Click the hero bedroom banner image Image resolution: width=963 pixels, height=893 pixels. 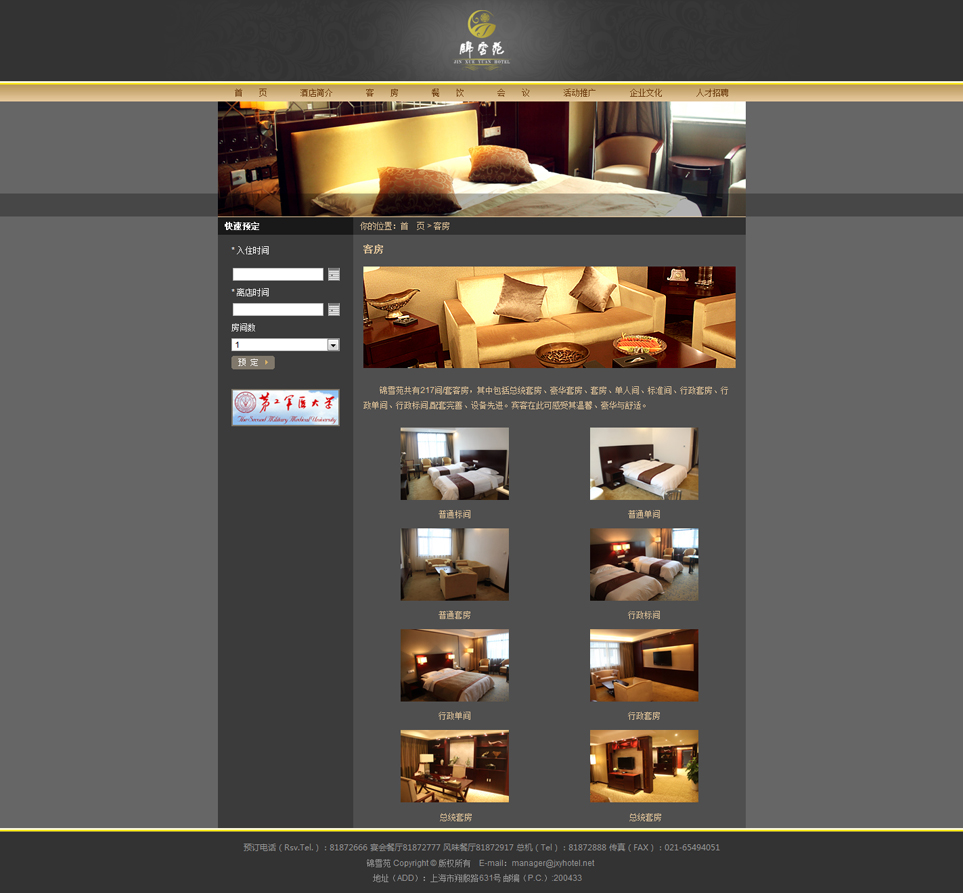pyautogui.click(x=482, y=158)
